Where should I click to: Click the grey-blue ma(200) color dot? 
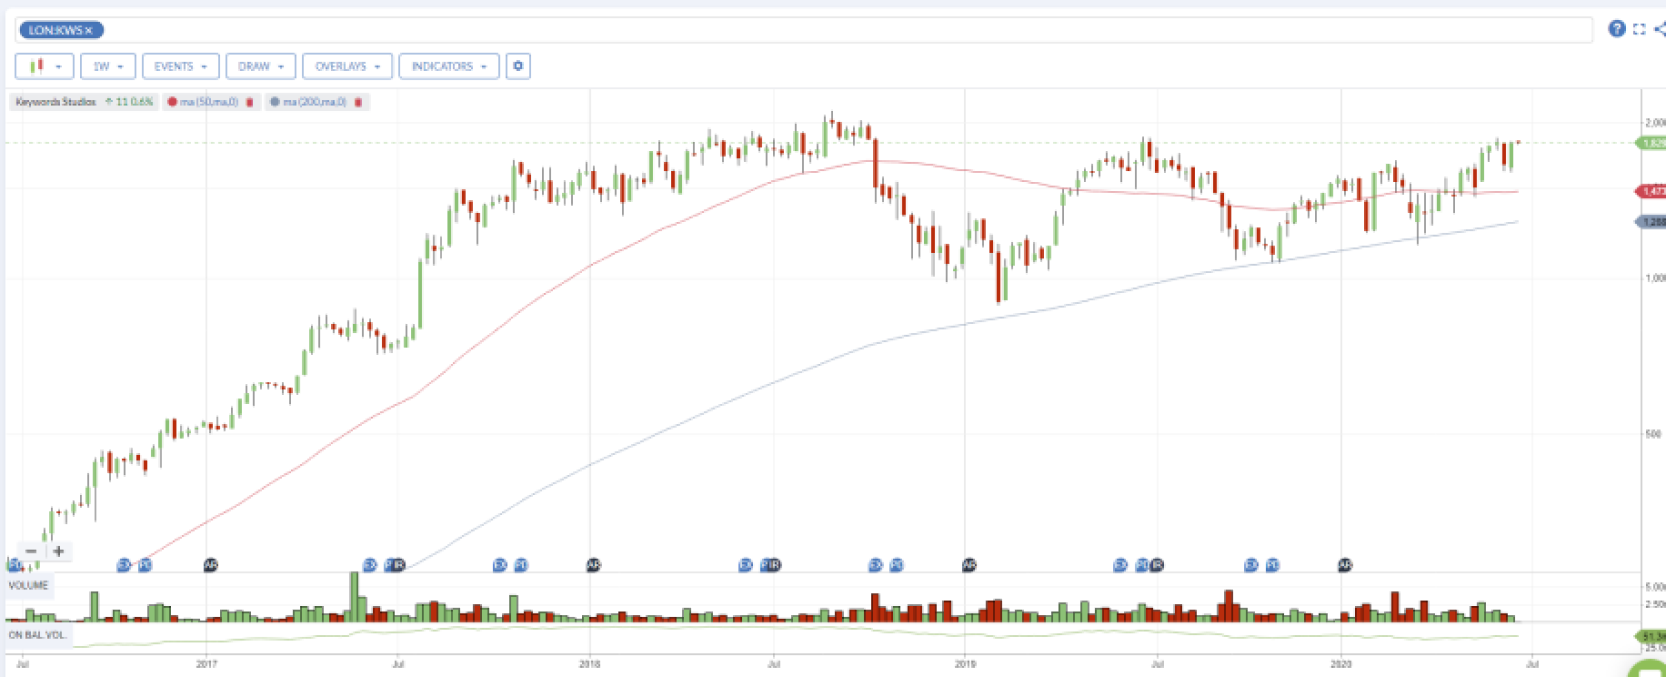[x=275, y=102]
